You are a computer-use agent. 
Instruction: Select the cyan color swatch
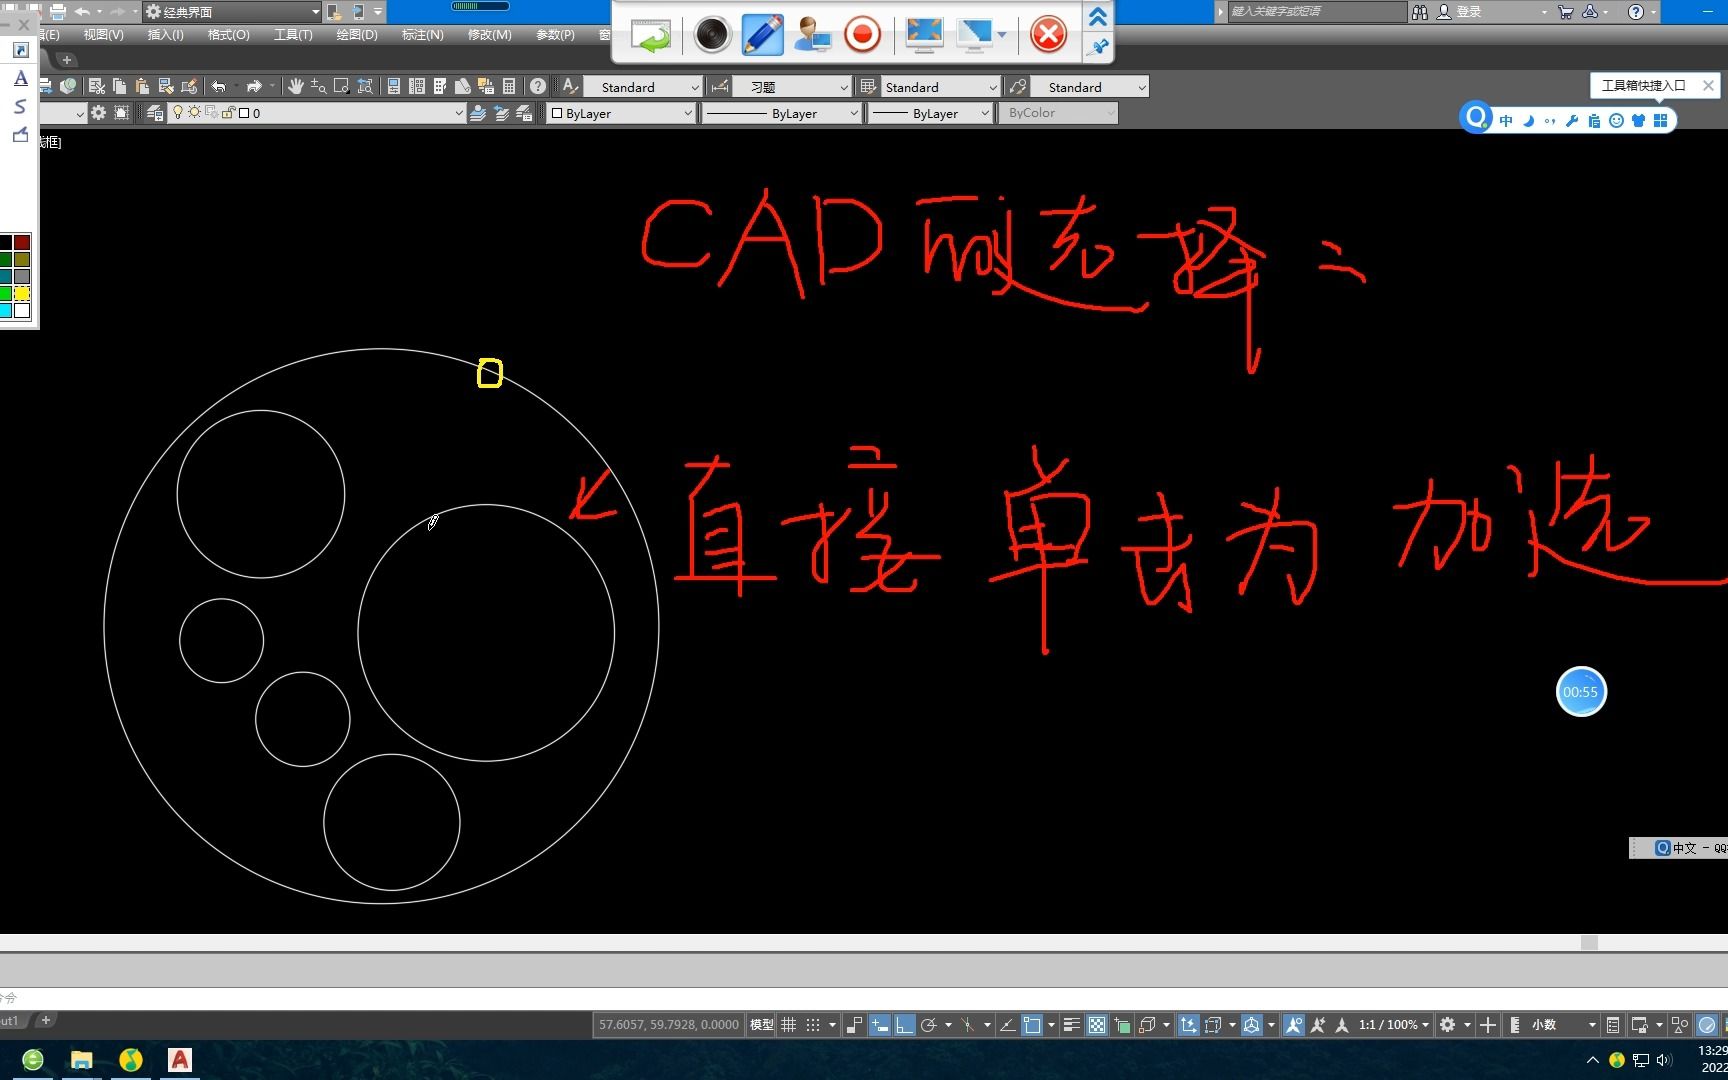[x=5, y=311]
